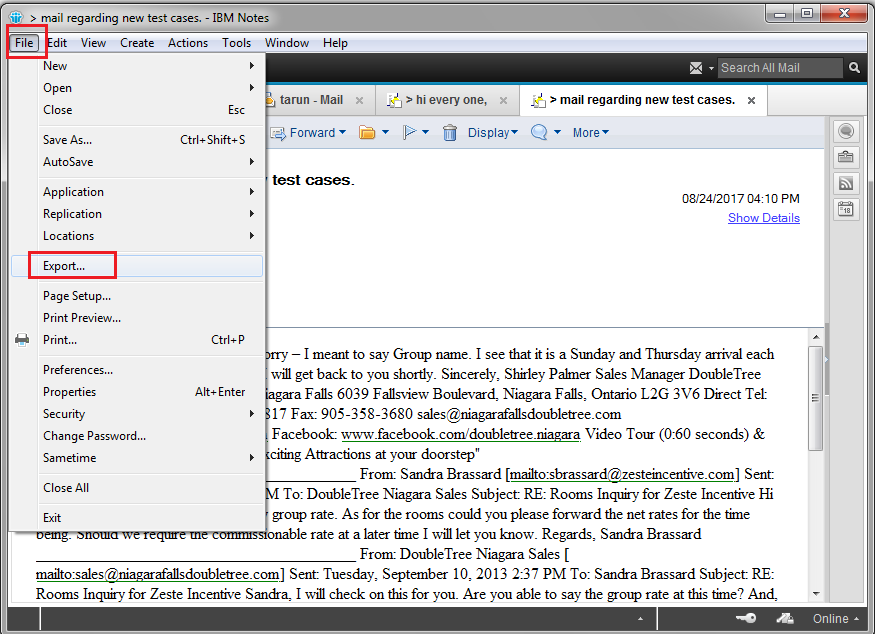
Task: Expand the Replication submenu
Action: point(137,214)
